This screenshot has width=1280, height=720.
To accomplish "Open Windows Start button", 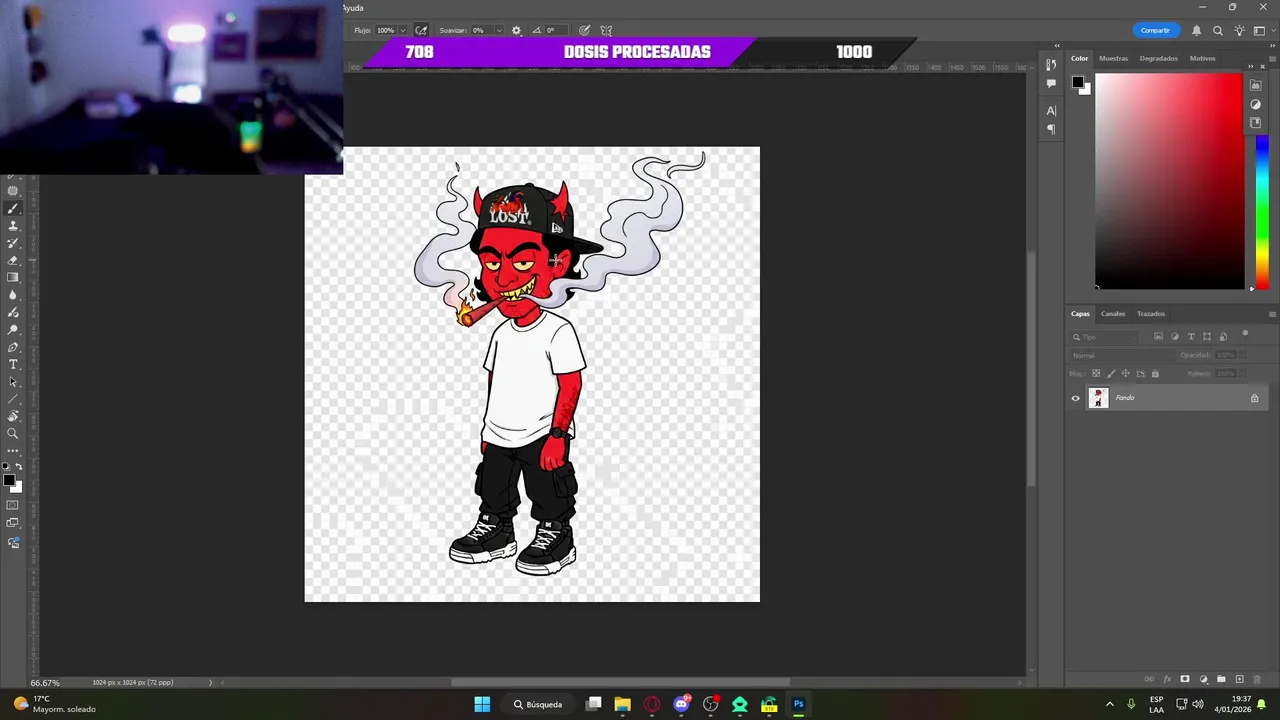I will click(482, 704).
